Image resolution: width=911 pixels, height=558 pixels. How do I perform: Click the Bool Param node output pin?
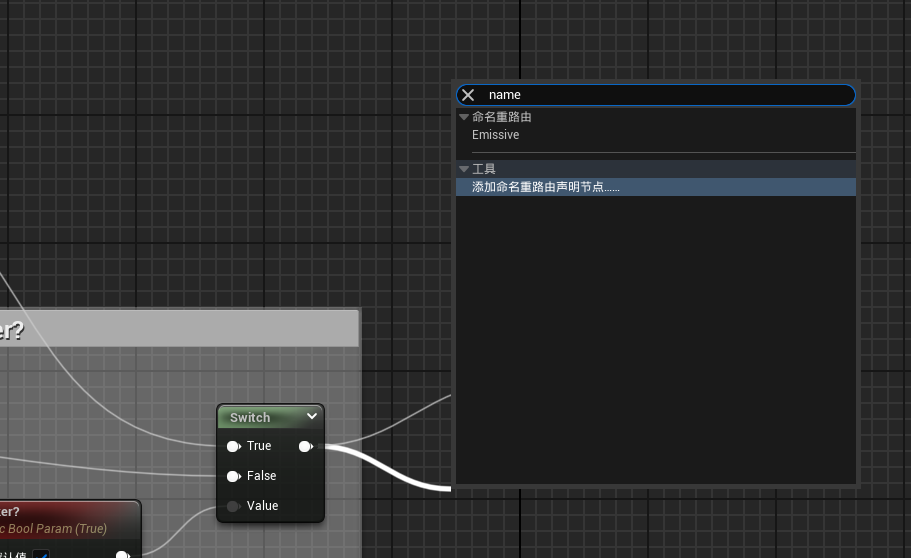pos(123,555)
